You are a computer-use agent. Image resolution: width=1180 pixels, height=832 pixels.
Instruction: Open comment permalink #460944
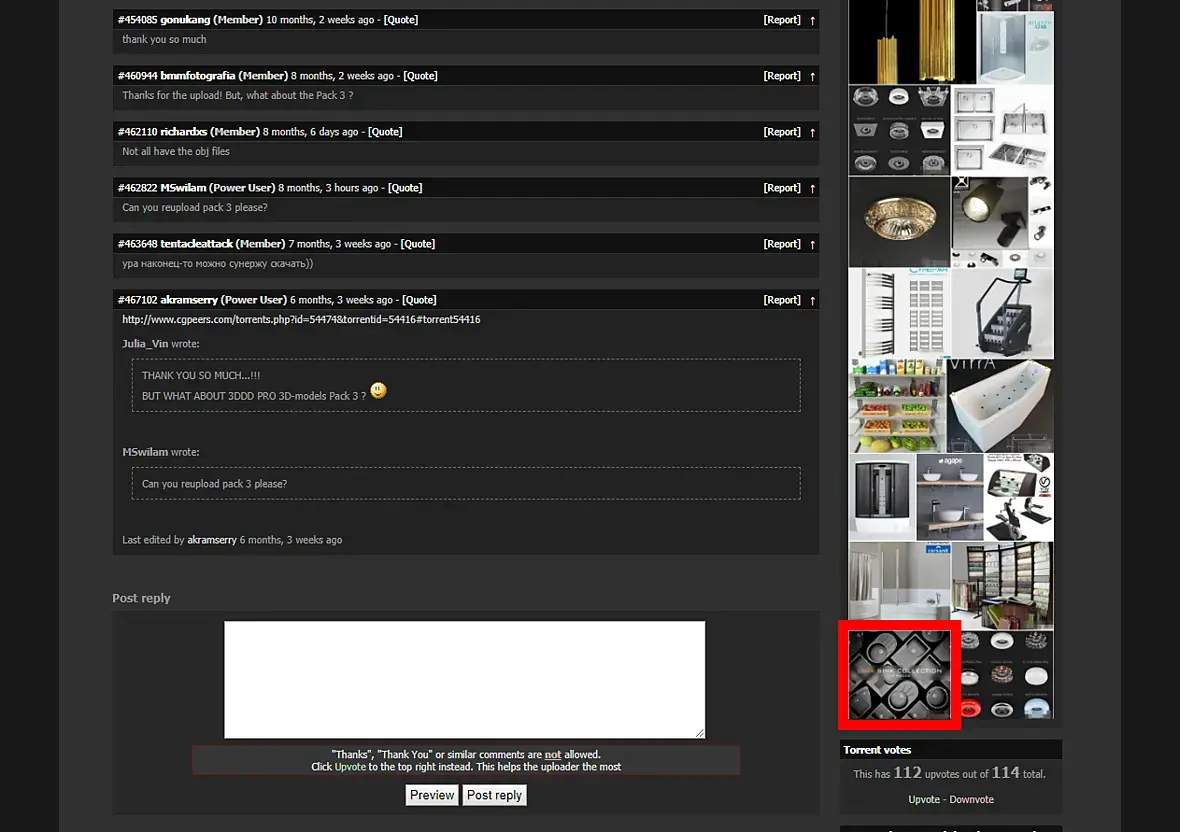[138, 75]
